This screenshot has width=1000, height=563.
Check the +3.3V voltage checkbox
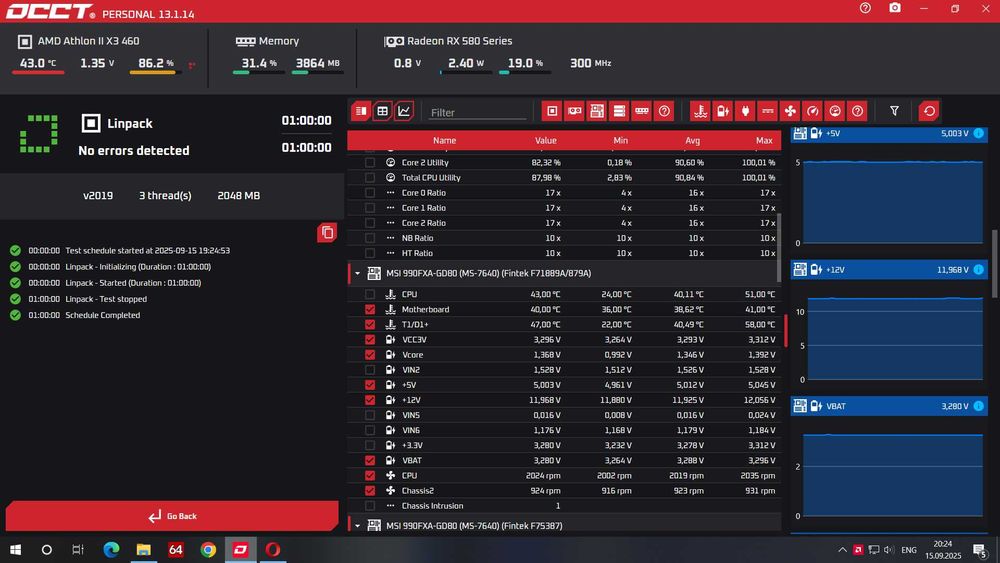pyautogui.click(x=370, y=445)
